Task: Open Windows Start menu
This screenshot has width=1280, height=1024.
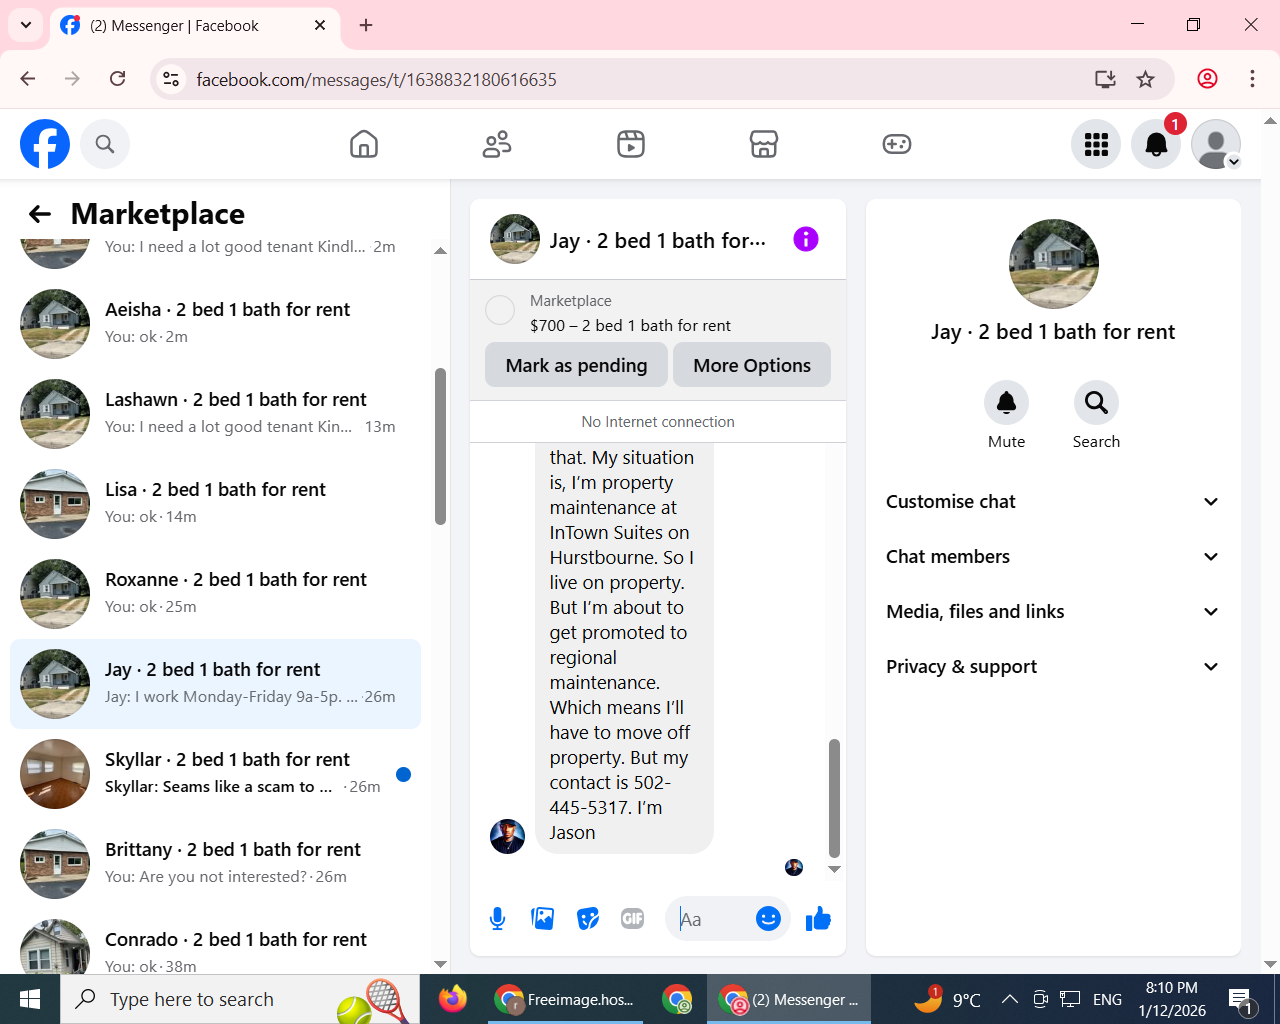Action: pyautogui.click(x=30, y=999)
